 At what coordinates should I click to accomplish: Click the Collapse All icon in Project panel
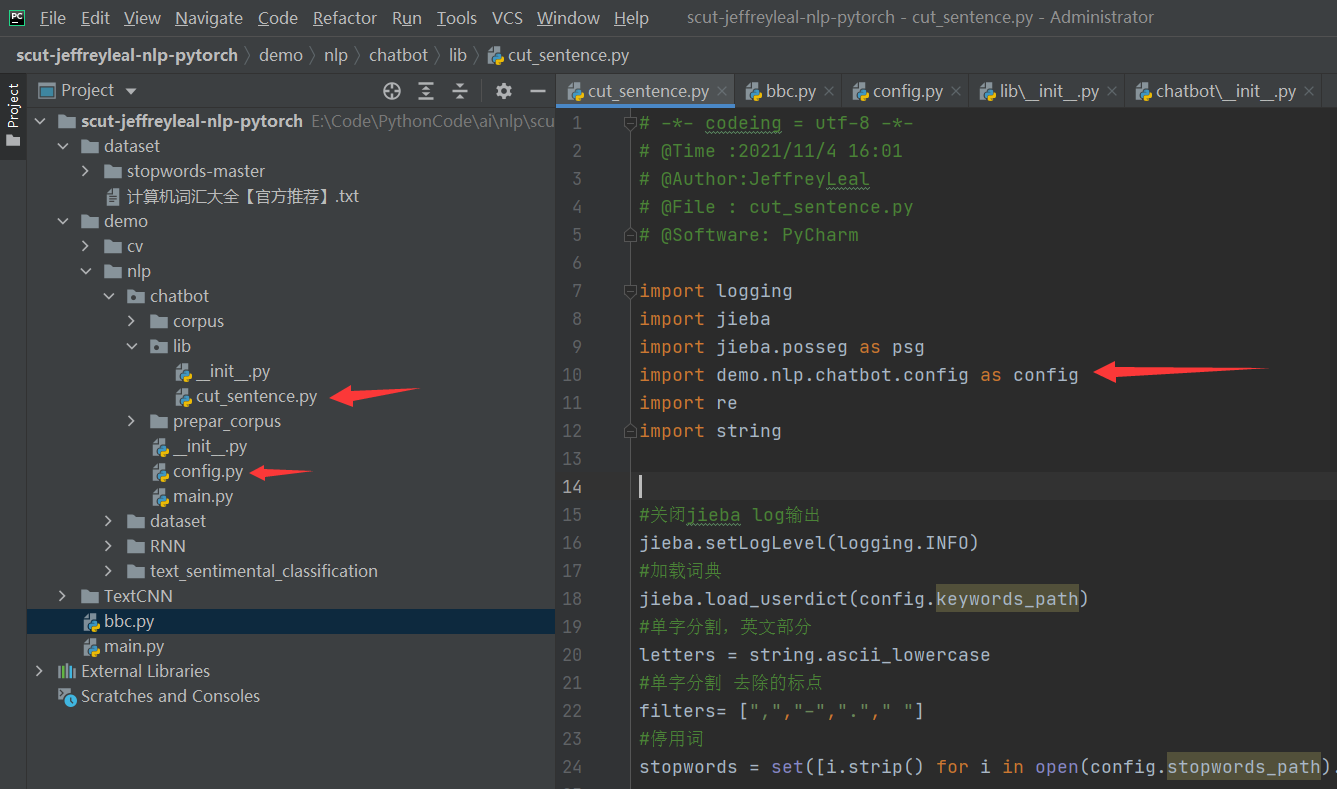pyautogui.click(x=460, y=91)
